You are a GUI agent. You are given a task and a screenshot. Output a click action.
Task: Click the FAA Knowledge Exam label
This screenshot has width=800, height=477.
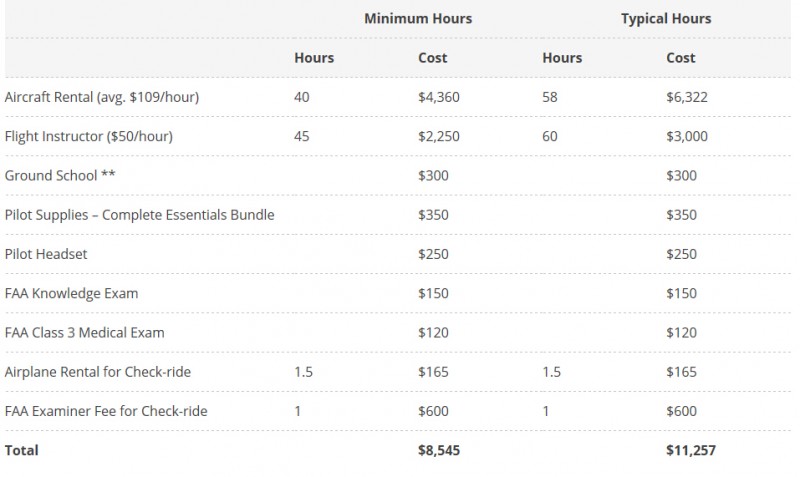coord(71,293)
